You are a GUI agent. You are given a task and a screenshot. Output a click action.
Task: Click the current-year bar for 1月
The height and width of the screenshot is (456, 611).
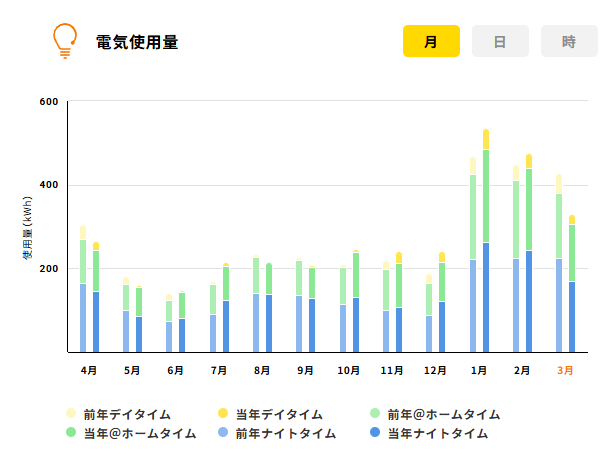coord(486,250)
